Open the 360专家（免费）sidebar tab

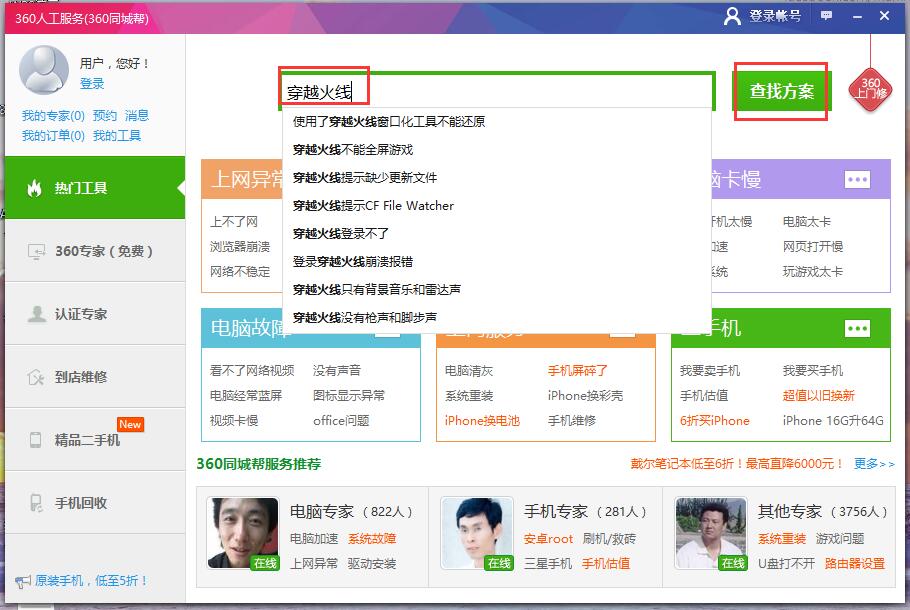pos(95,251)
